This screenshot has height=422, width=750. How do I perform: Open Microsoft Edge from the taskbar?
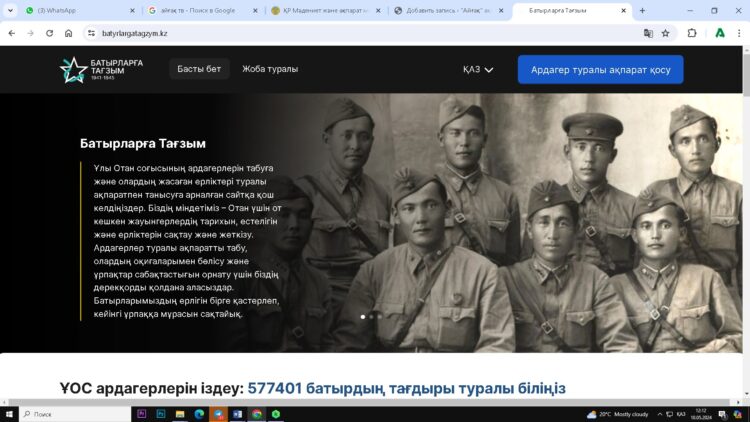coord(199,414)
